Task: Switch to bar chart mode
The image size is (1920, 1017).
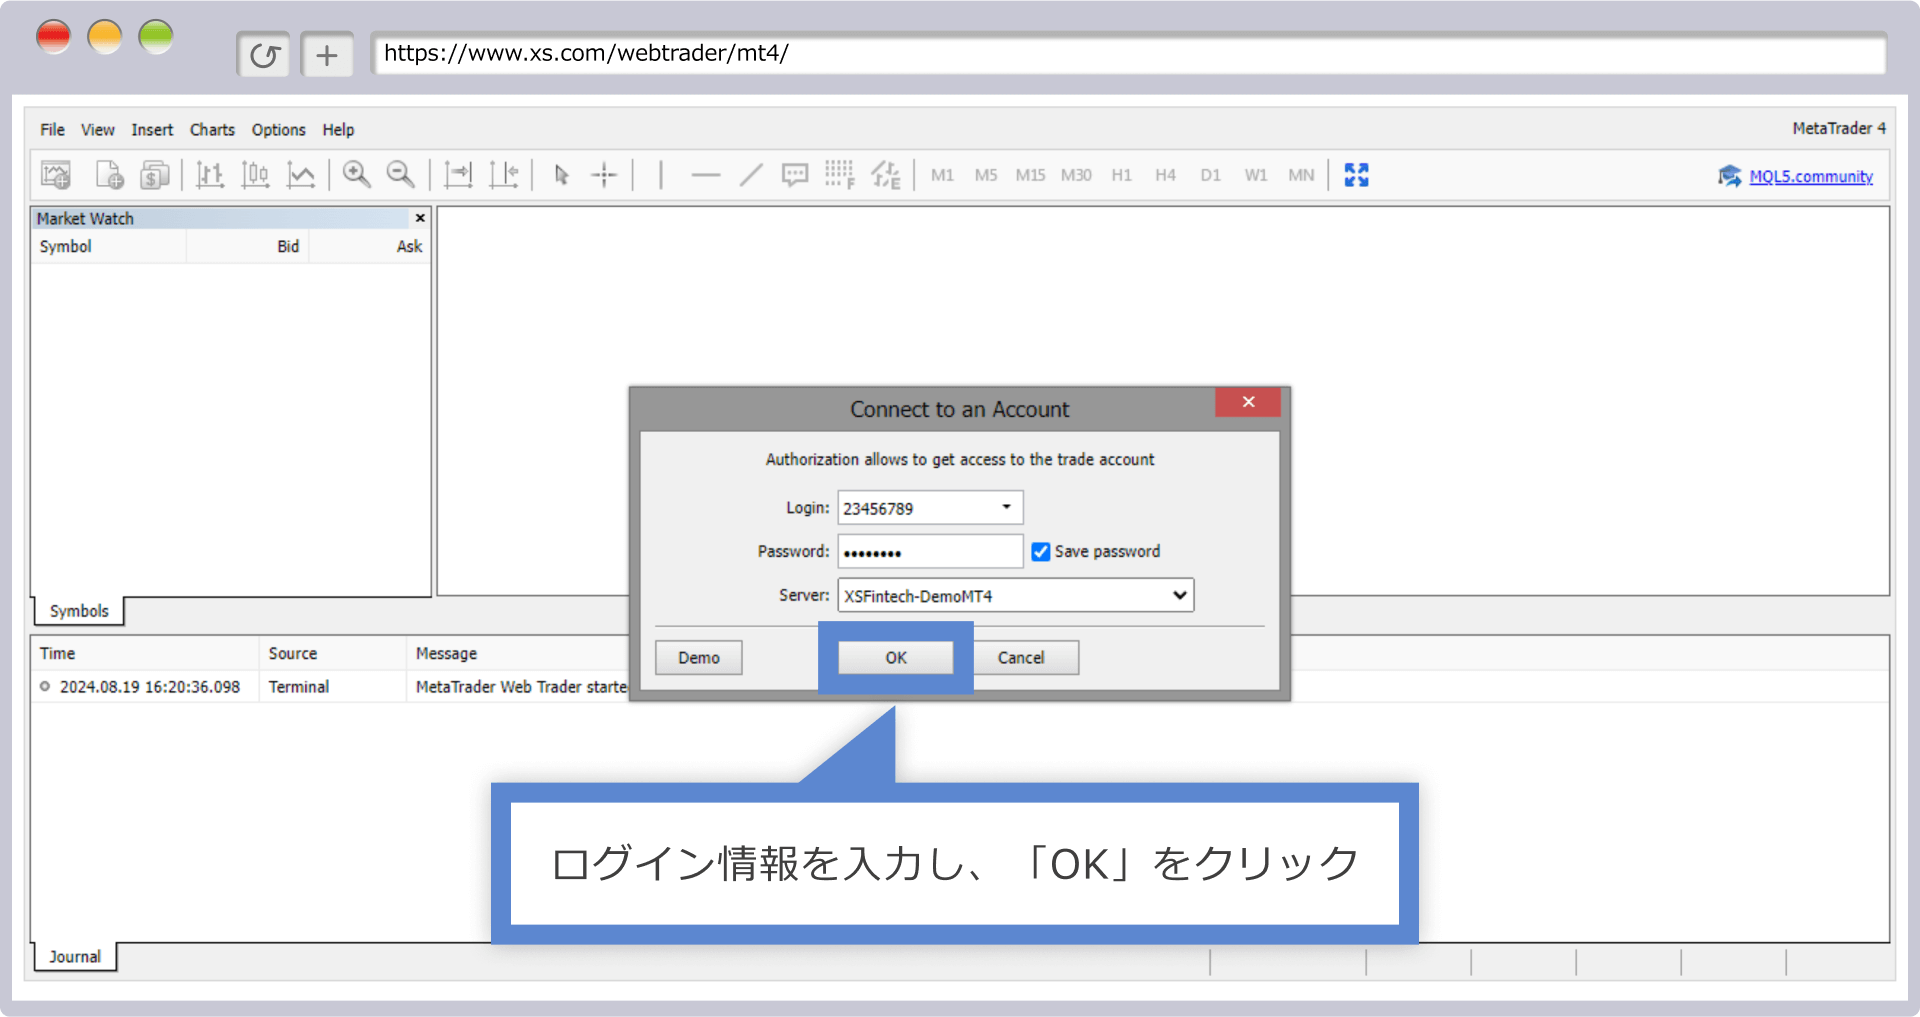Action: 209,175
